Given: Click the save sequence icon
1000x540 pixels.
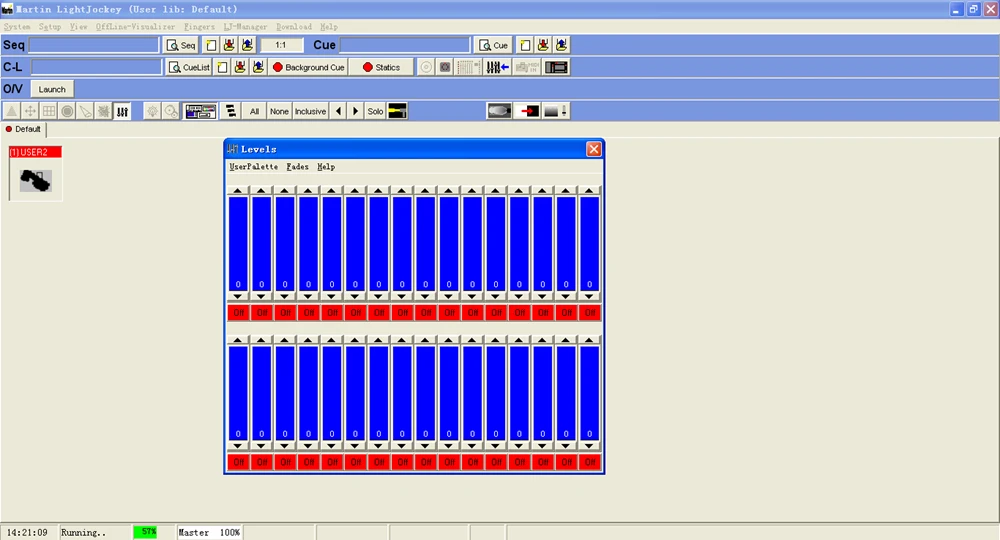Looking at the screenshot, I should pyautogui.click(x=229, y=45).
